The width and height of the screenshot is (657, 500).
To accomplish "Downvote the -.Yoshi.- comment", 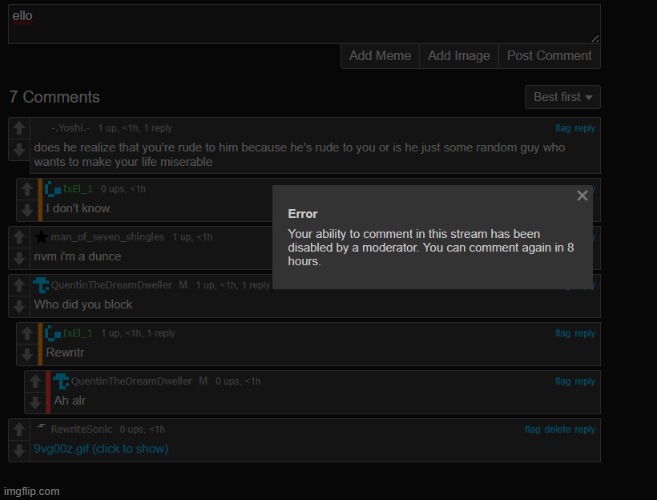I will pos(19,149).
